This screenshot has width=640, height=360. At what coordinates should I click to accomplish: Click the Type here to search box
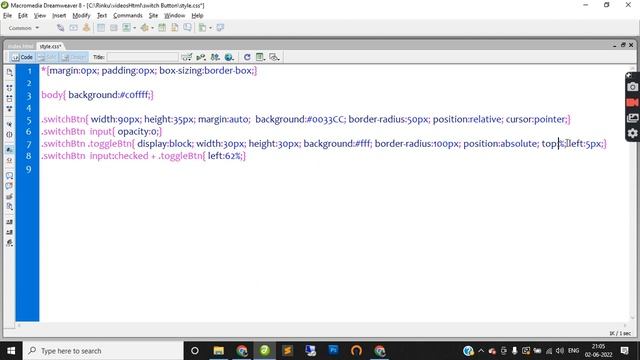(103, 351)
